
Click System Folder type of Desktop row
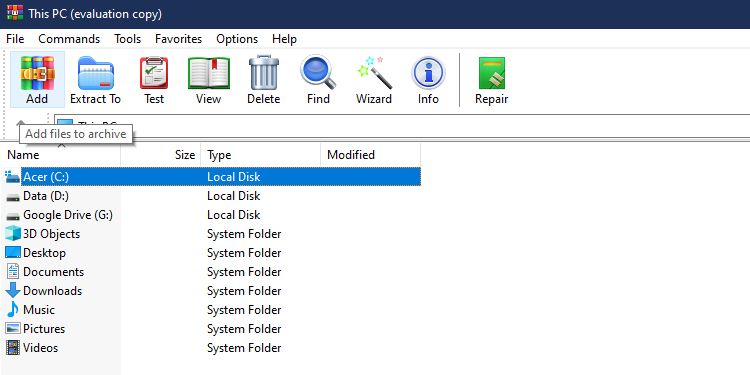[x=244, y=253]
